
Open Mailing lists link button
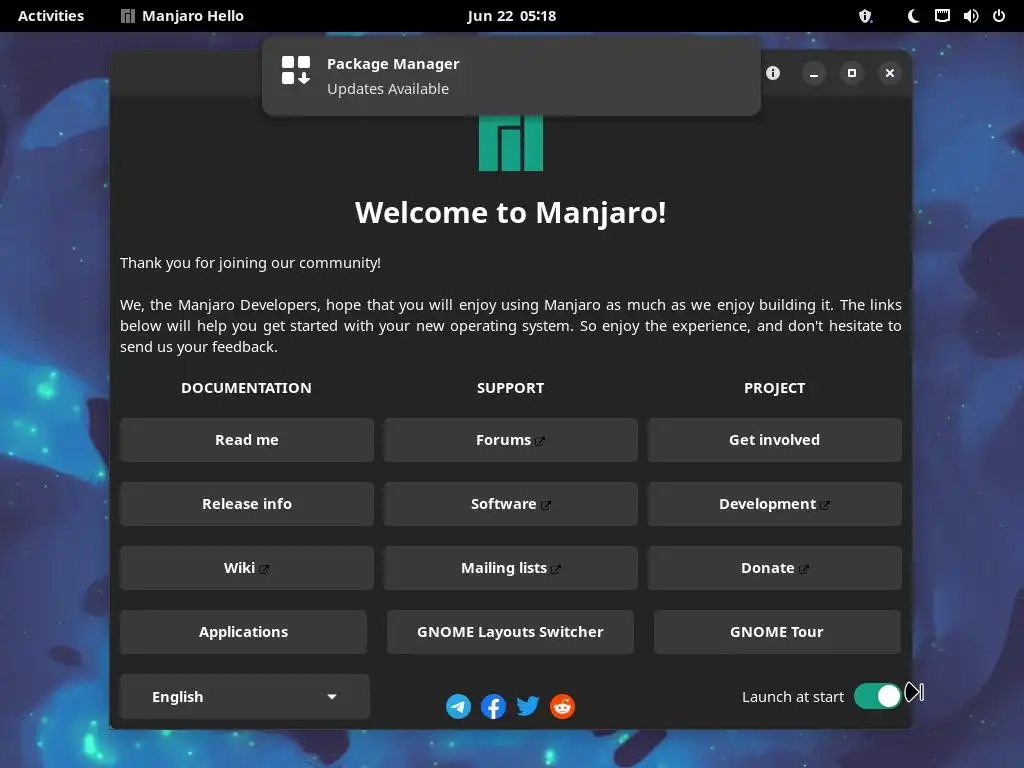[511, 568]
